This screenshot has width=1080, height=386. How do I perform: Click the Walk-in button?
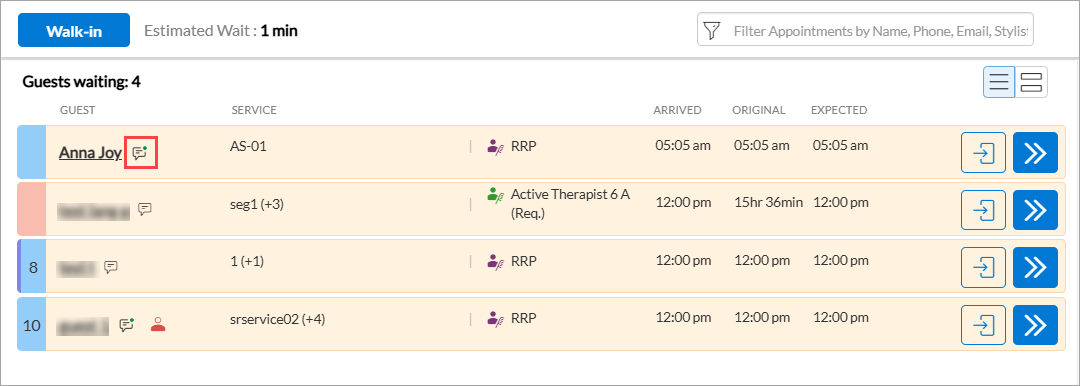click(x=74, y=30)
